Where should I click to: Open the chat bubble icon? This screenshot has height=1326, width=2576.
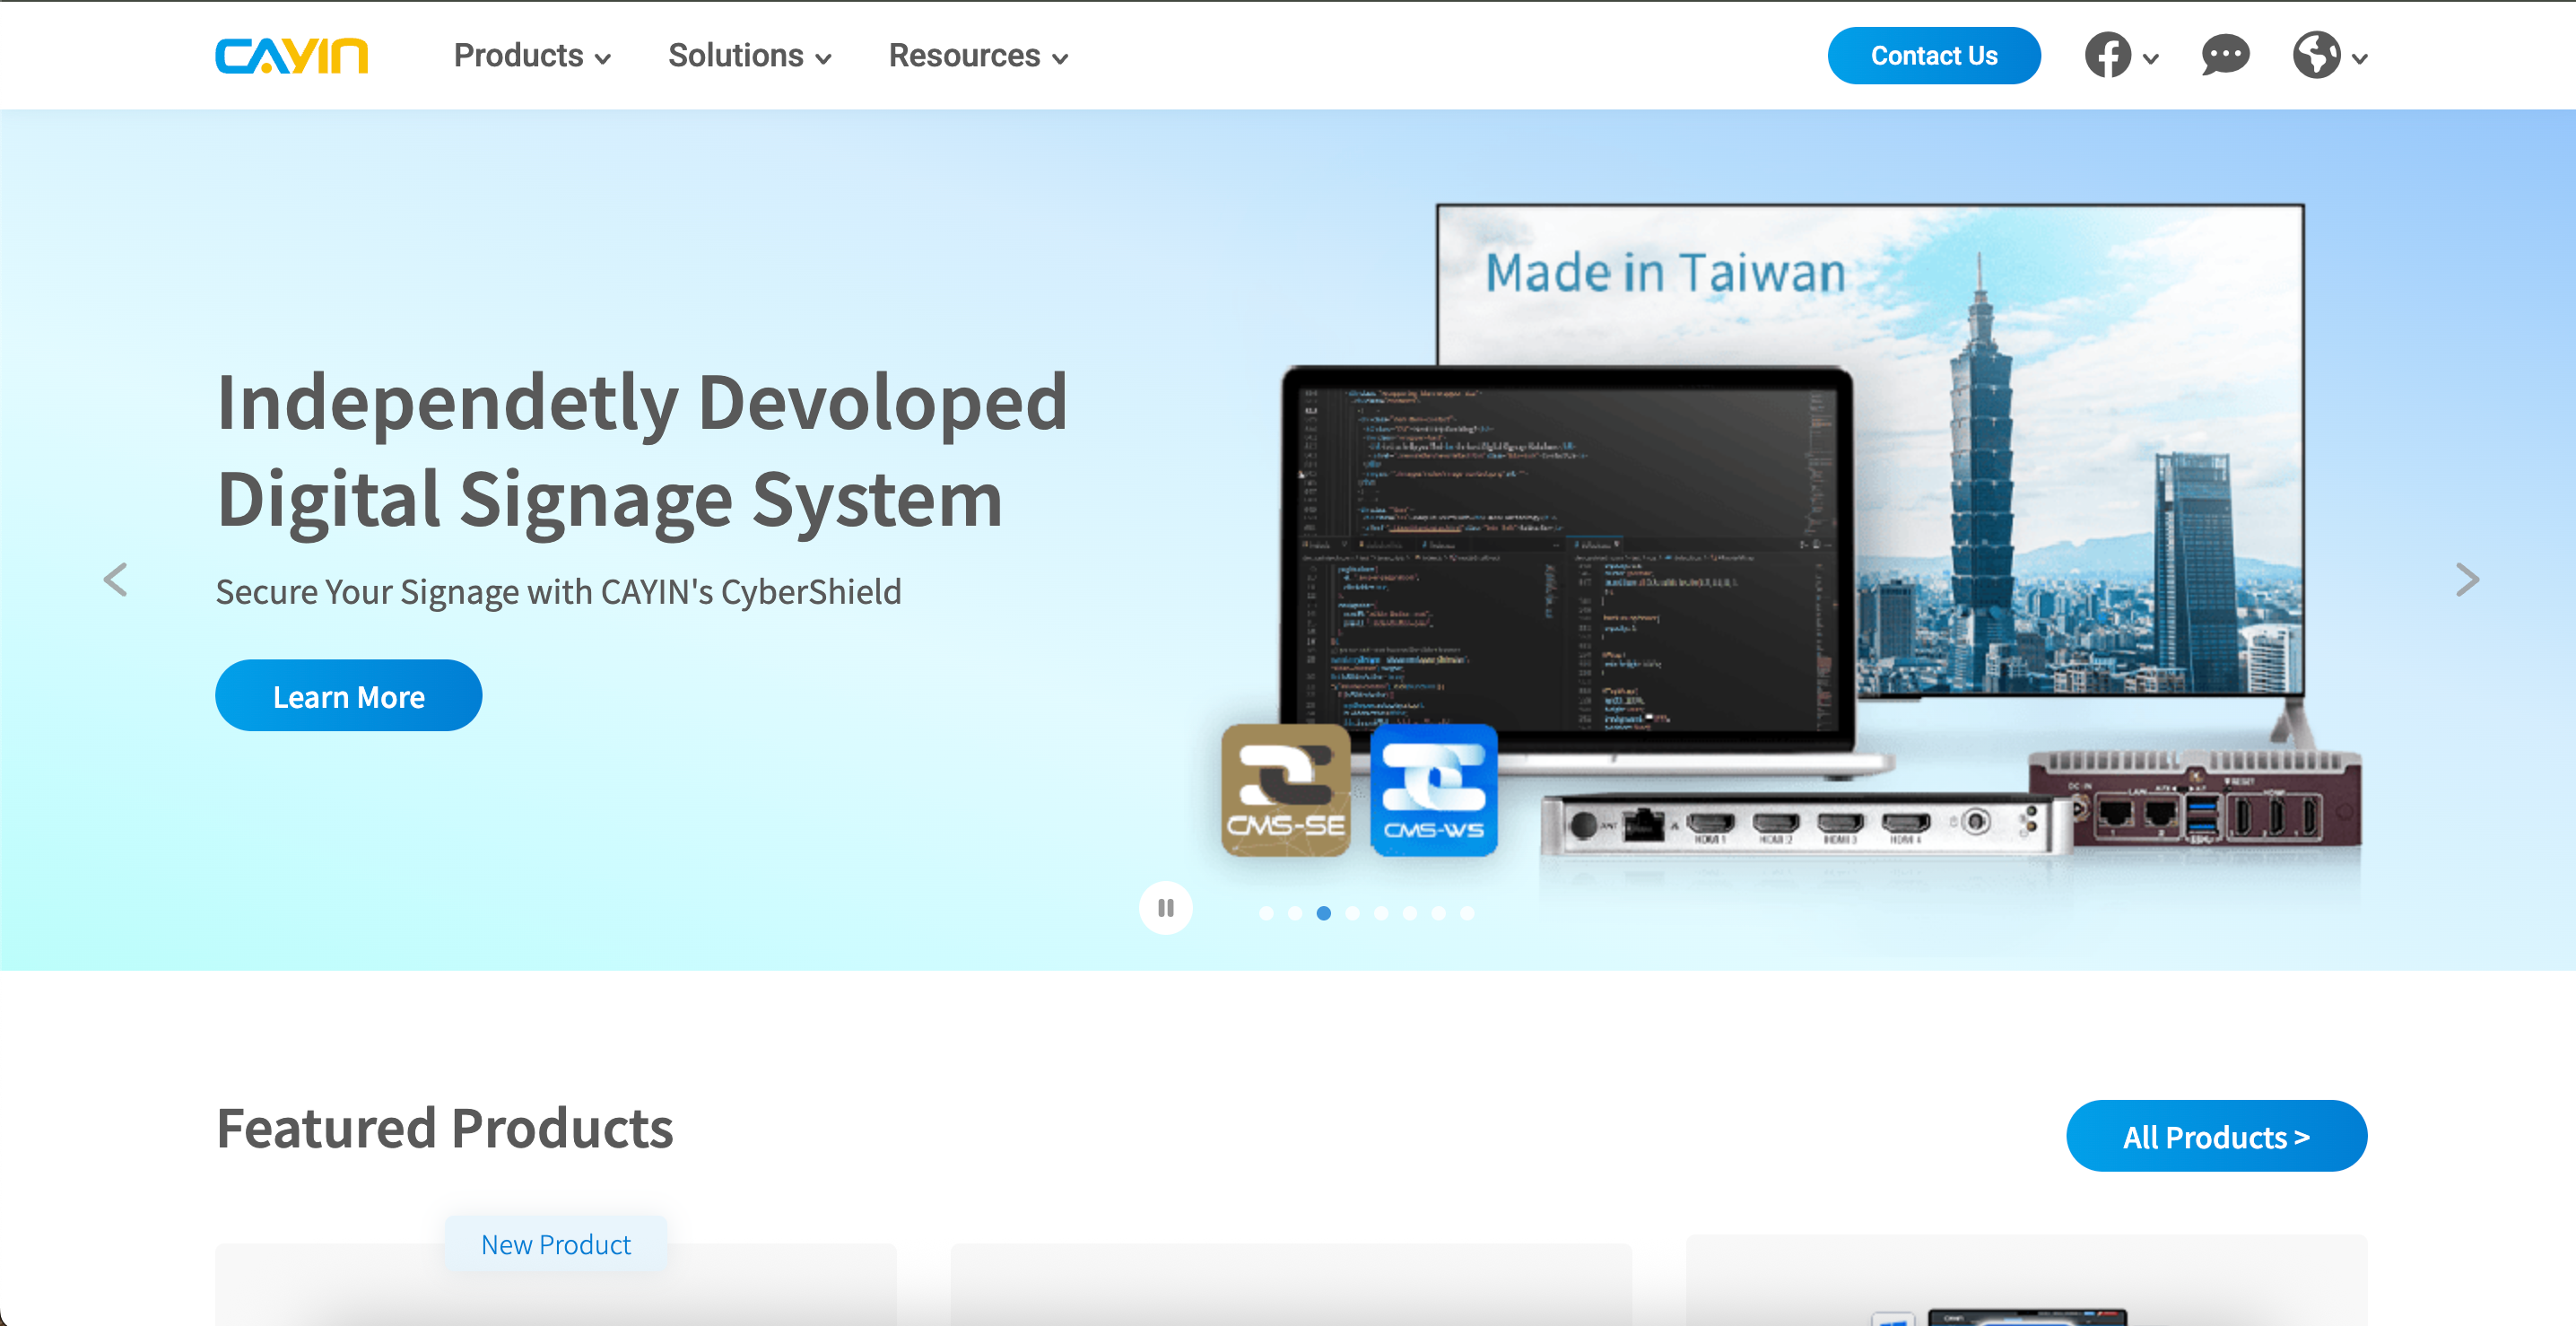click(x=2225, y=56)
